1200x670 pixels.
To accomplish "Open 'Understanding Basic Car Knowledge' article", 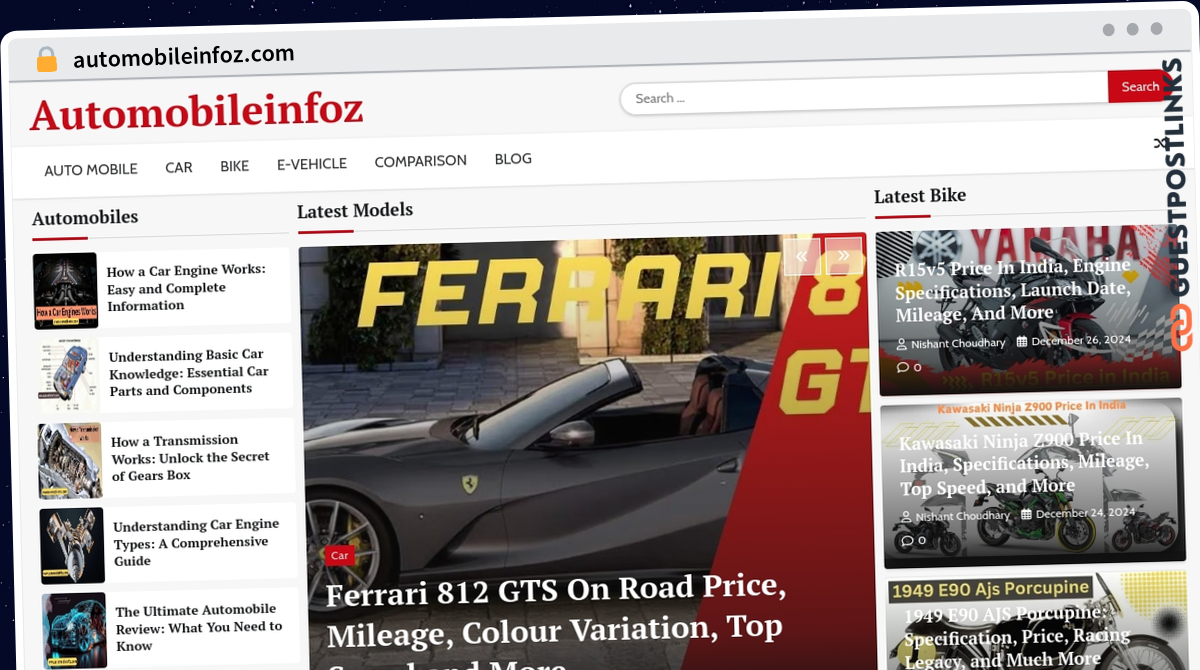I will (x=189, y=372).
